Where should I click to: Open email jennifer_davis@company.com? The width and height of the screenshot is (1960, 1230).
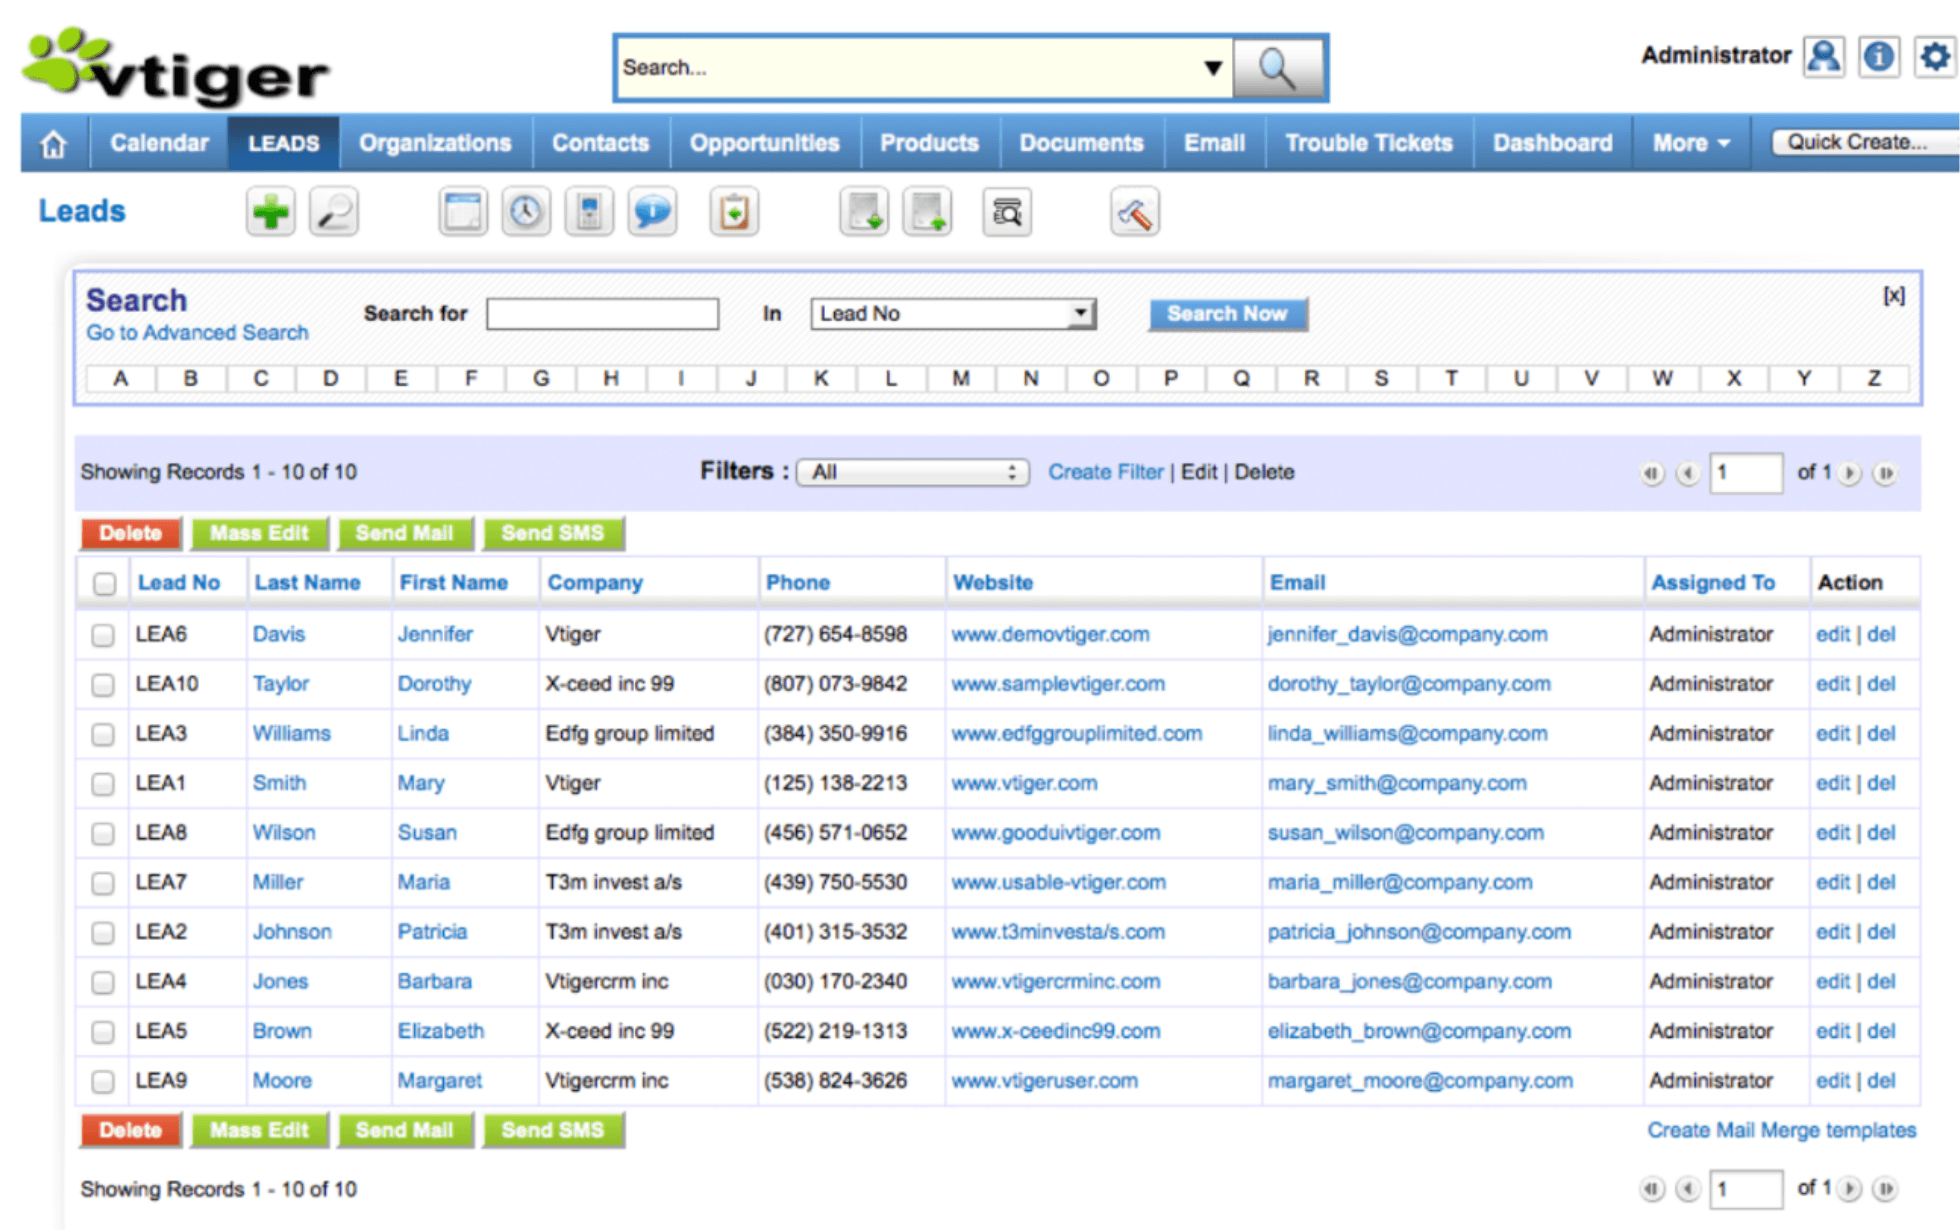click(x=1408, y=635)
